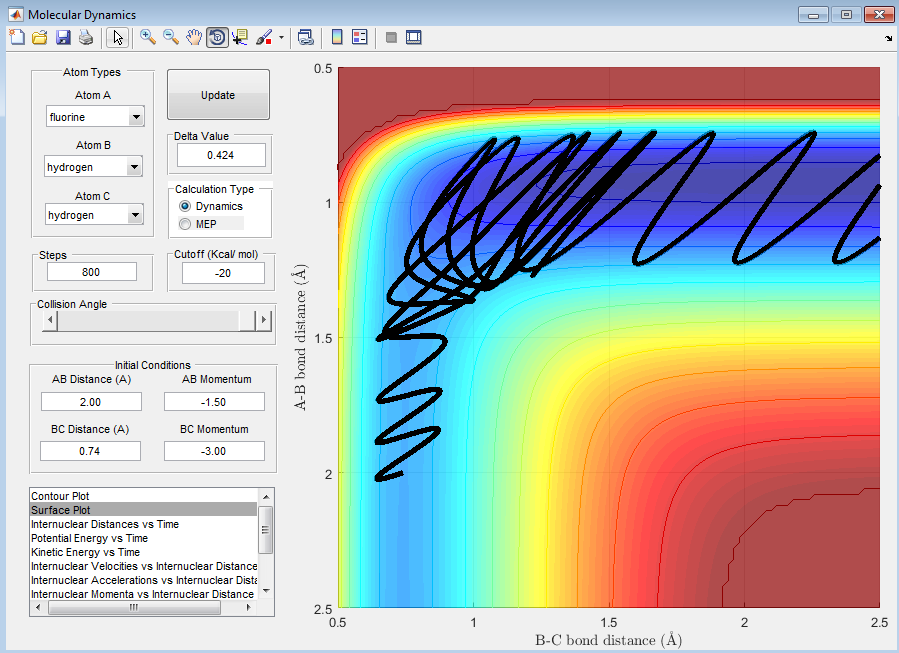This screenshot has width=899, height=653.
Task: Click the Steps input field
Action: (x=91, y=272)
